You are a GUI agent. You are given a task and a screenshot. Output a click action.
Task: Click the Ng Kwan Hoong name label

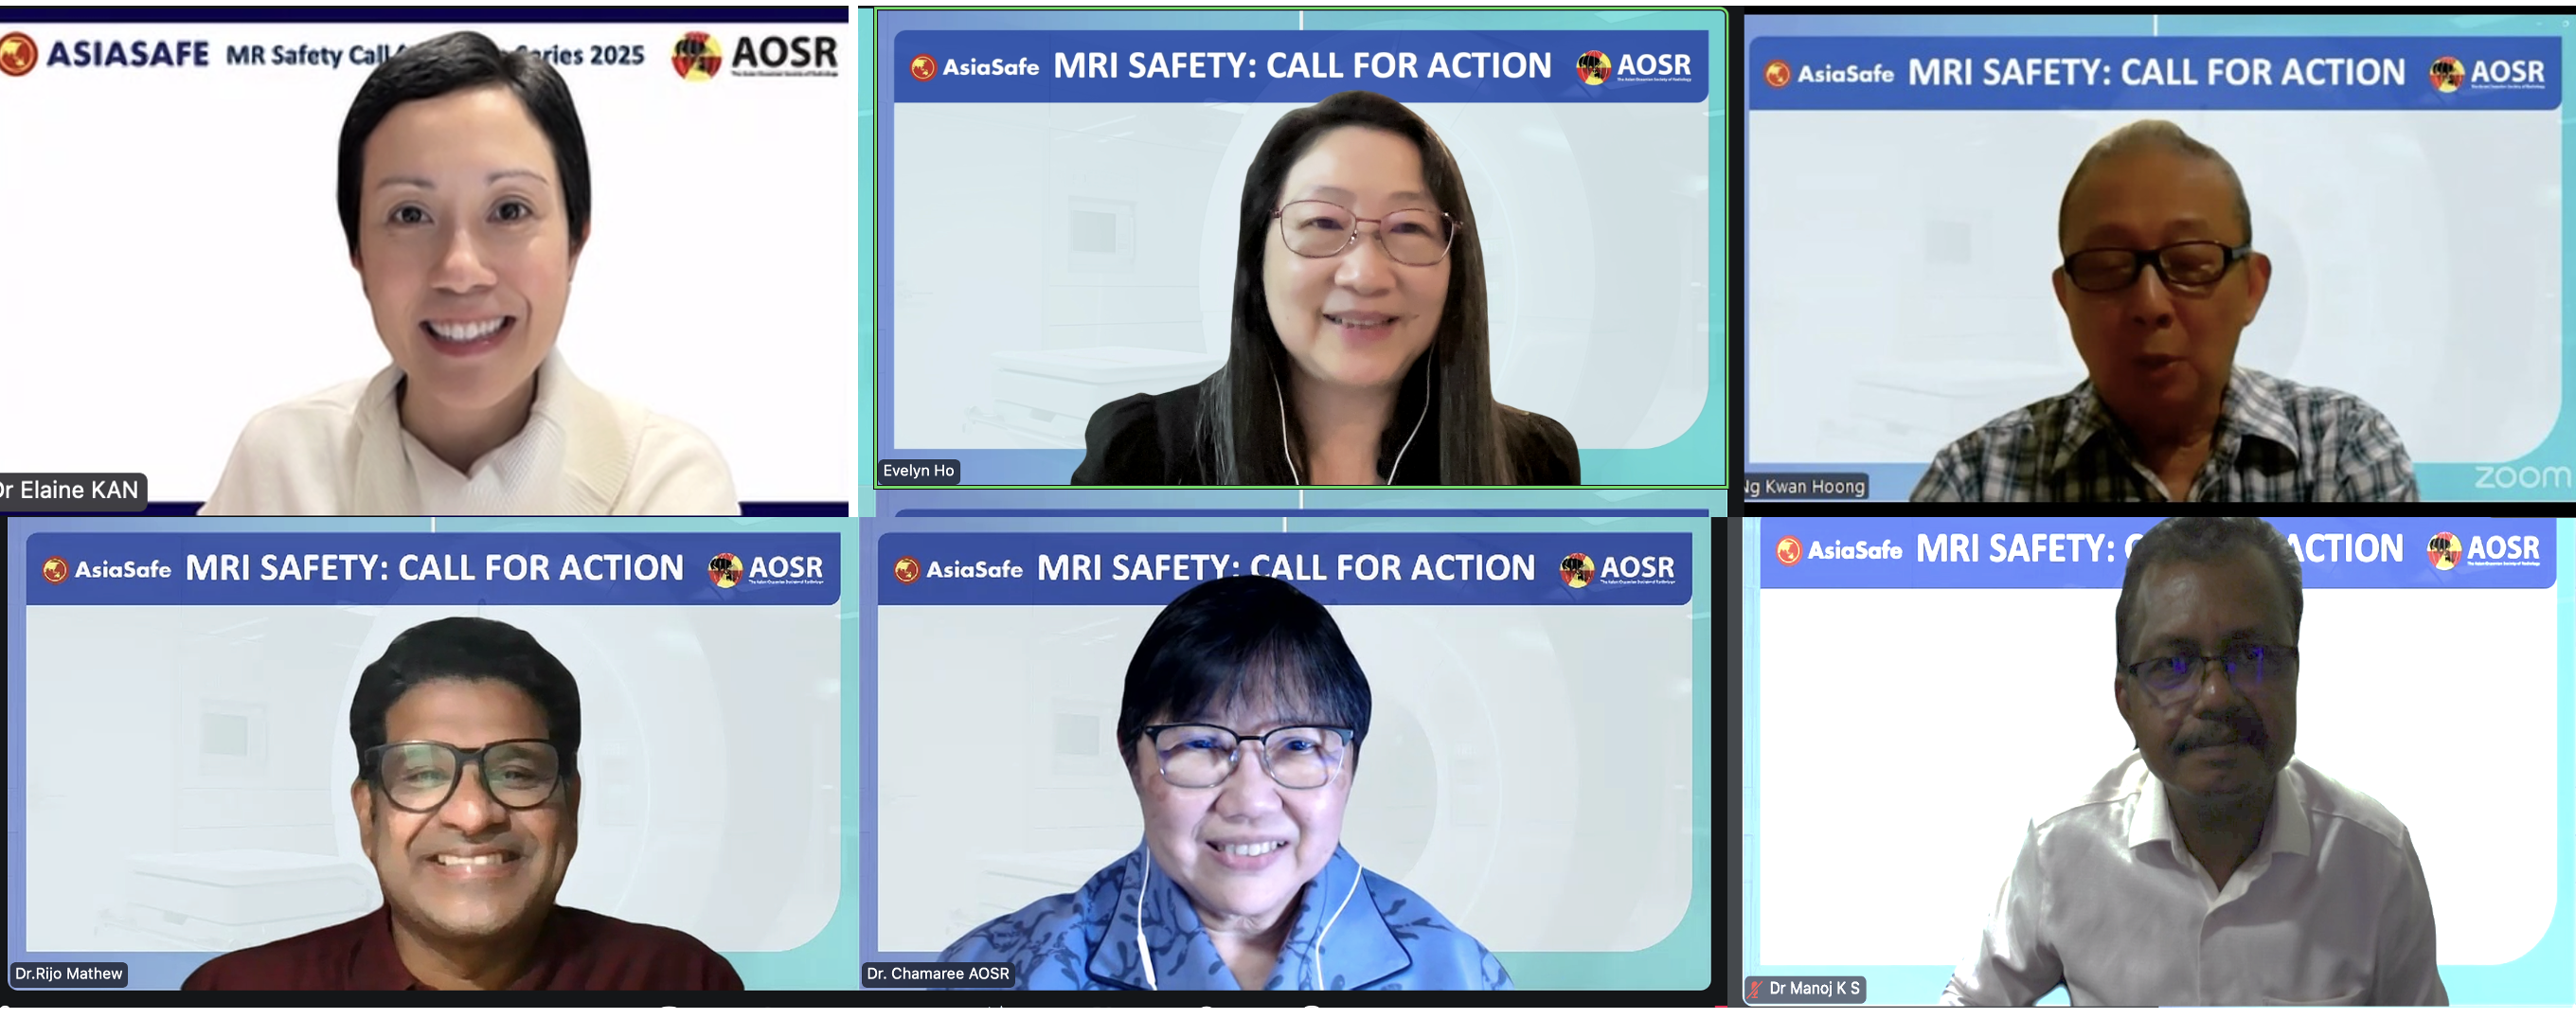pos(1805,487)
